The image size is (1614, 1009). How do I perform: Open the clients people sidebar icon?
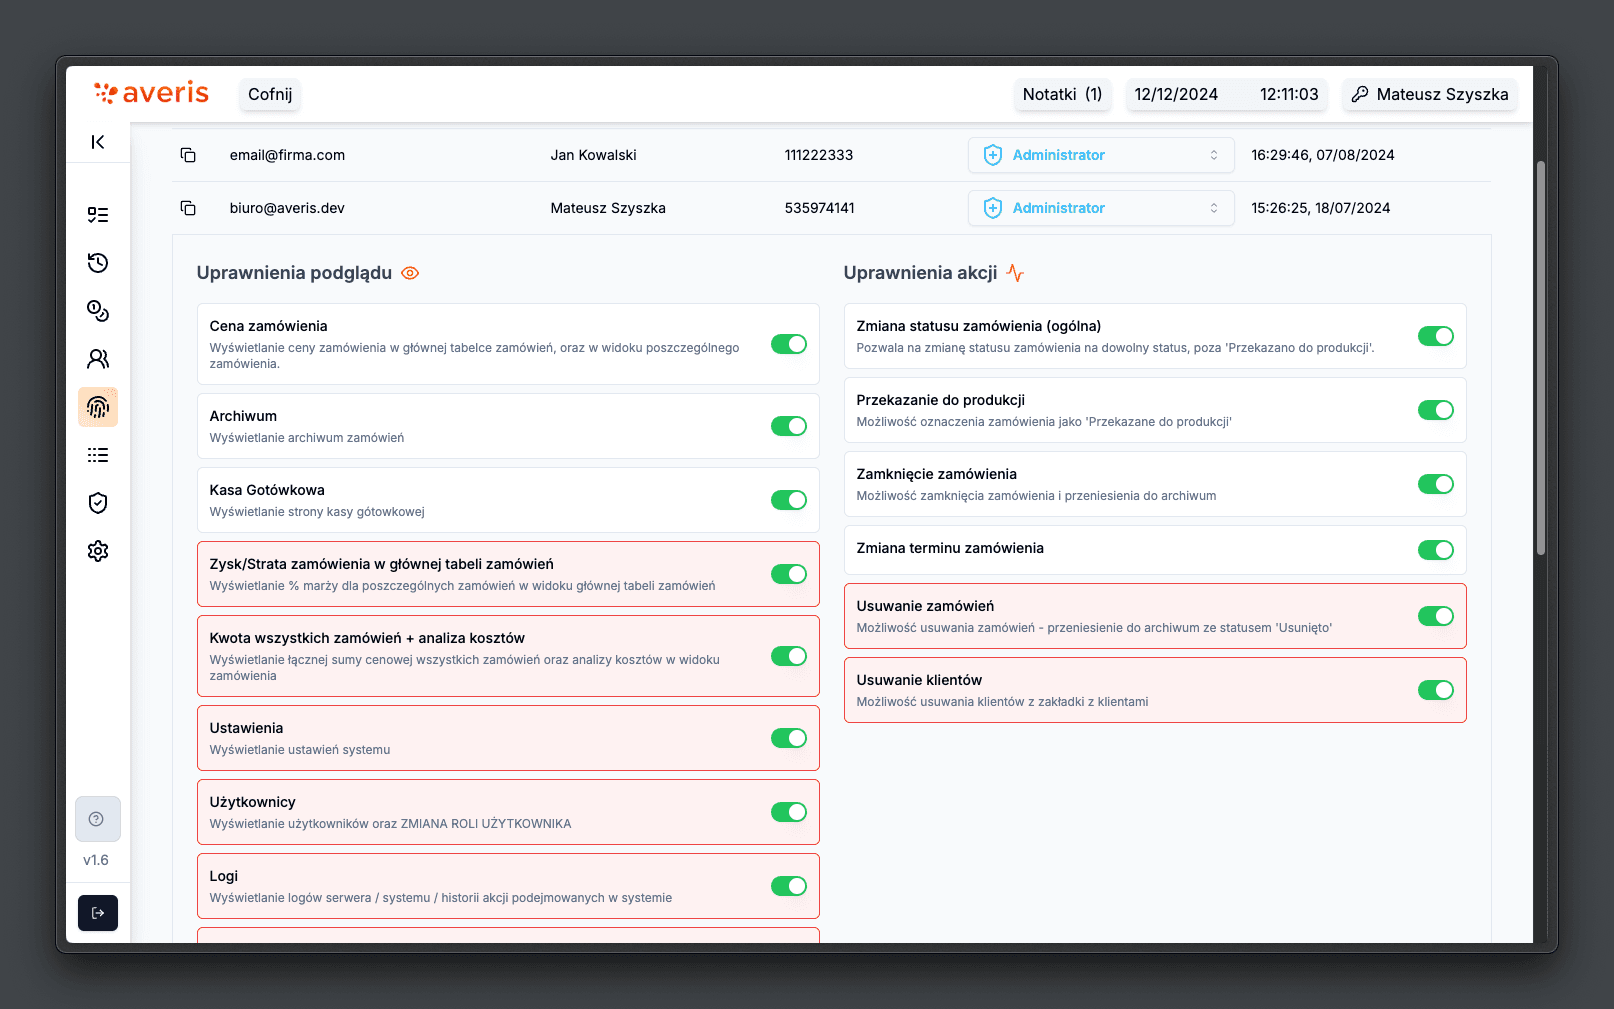click(x=98, y=359)
